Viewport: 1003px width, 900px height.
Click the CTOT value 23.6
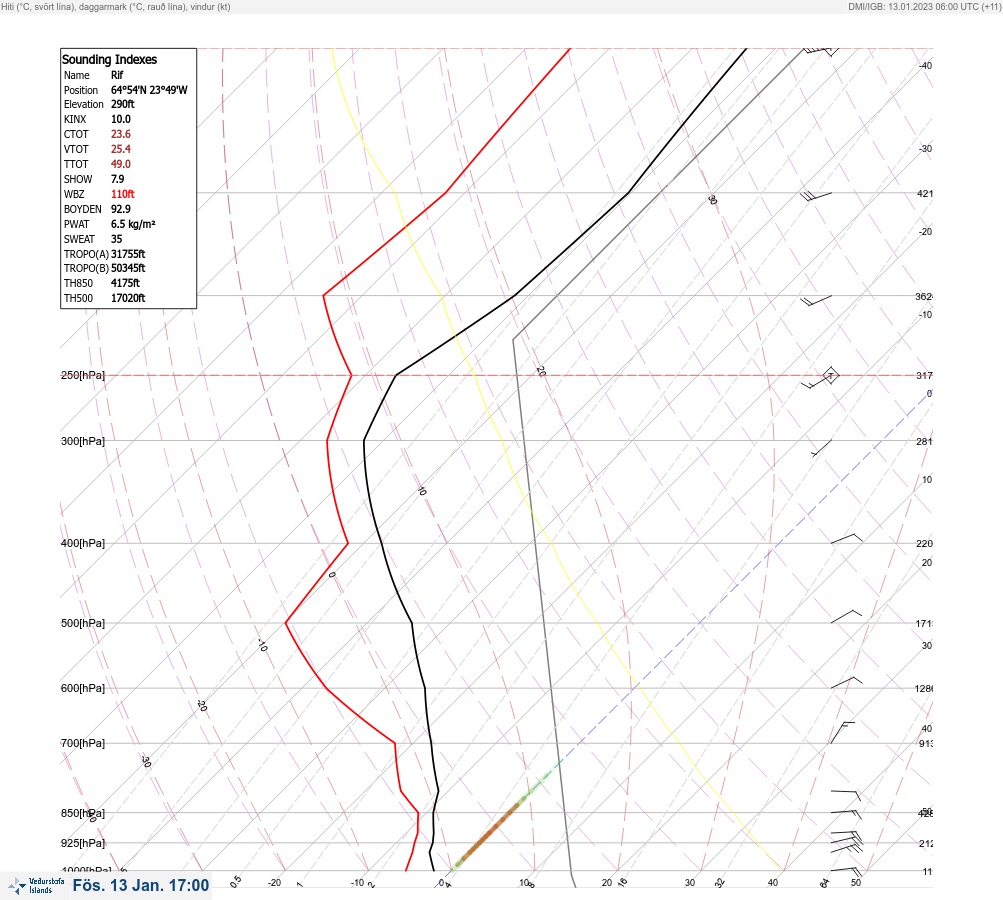pos(121,134)
